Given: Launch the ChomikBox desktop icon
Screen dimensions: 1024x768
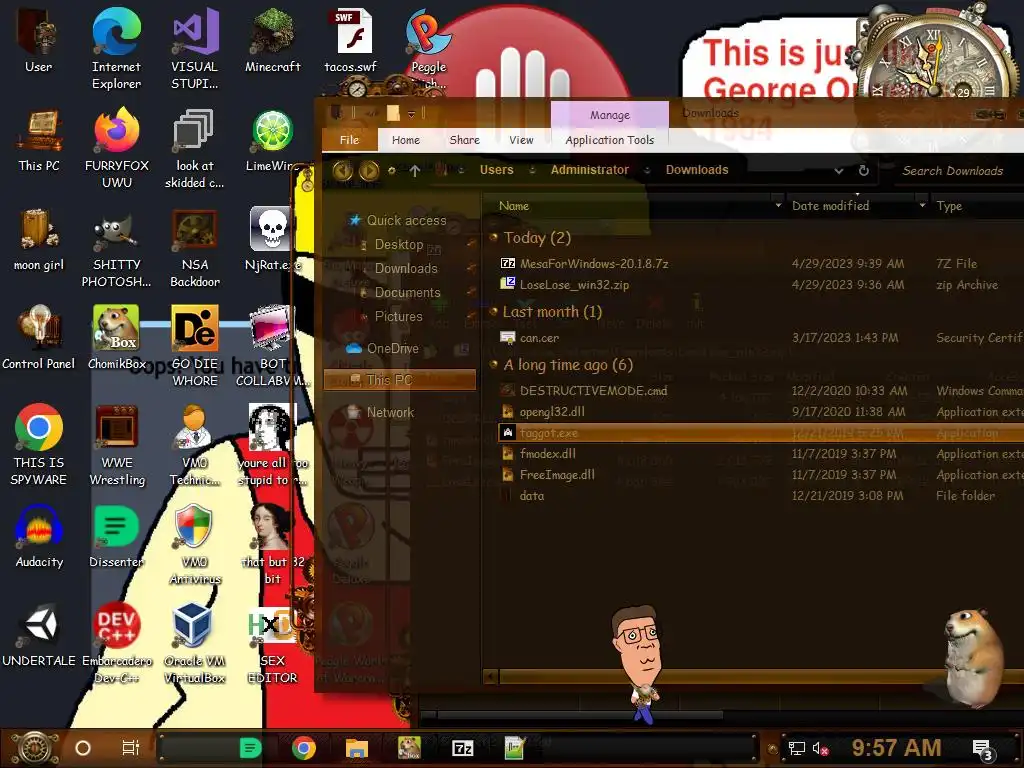Looking at the screenshot, I should (x=116, y=338).
